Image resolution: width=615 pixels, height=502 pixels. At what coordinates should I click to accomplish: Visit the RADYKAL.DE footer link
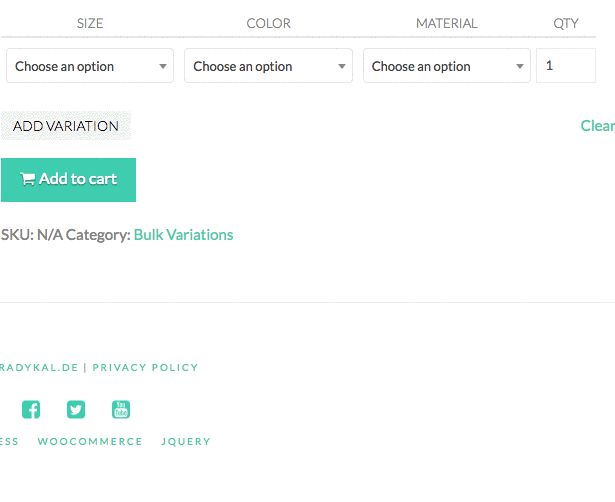pos(39,368)
